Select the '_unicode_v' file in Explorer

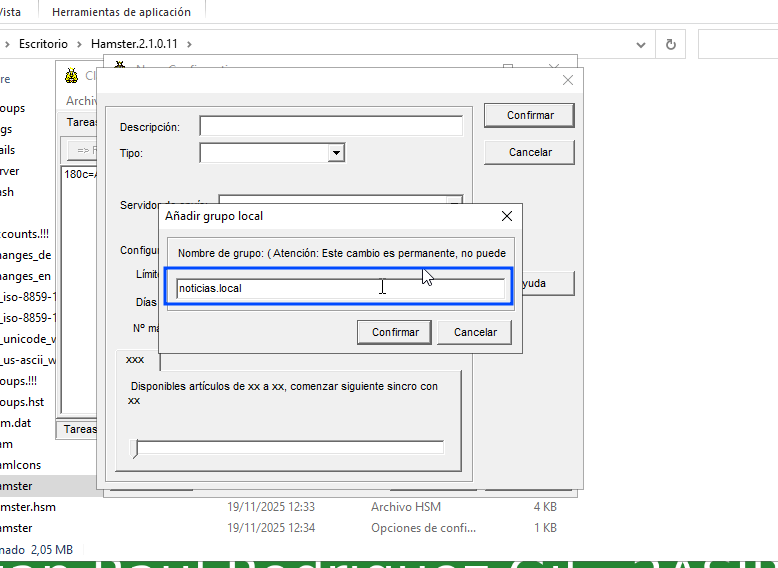pos(28,339)
